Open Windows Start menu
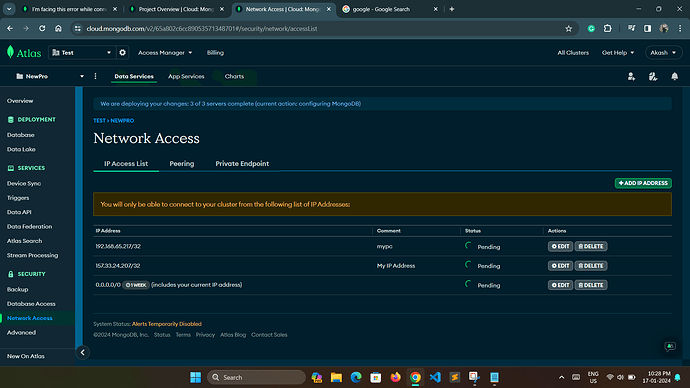Image resolution: width=690 pixels, height=388 pixels. tap(195, 377)
